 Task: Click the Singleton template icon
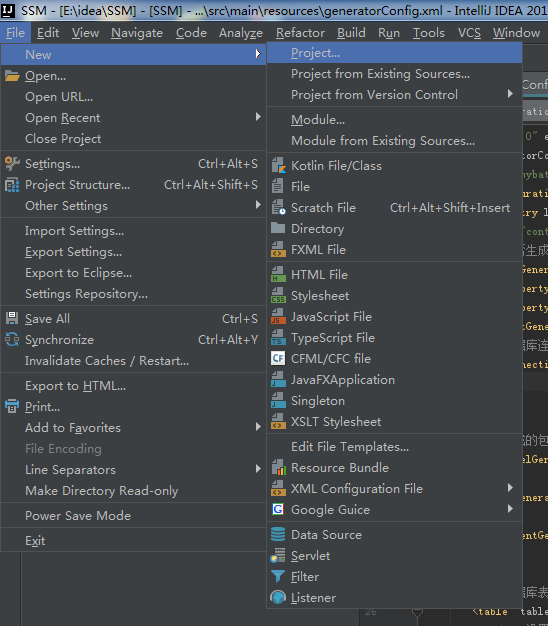tap(278, 400)
